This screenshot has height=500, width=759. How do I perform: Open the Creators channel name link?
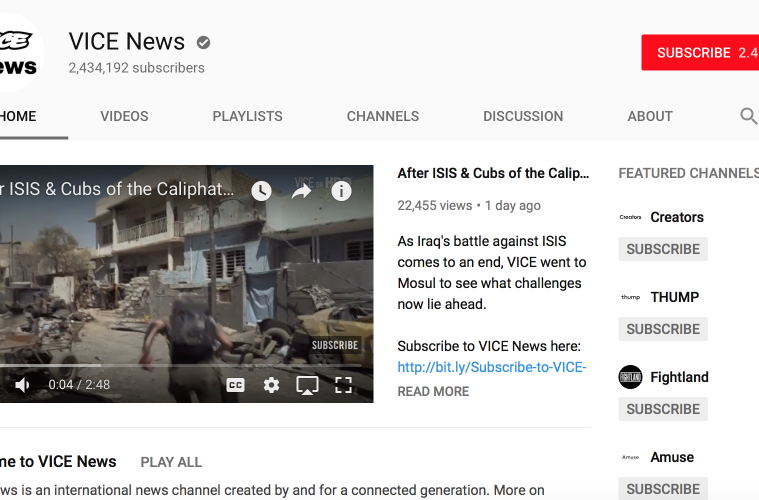[x=677, y=217]
